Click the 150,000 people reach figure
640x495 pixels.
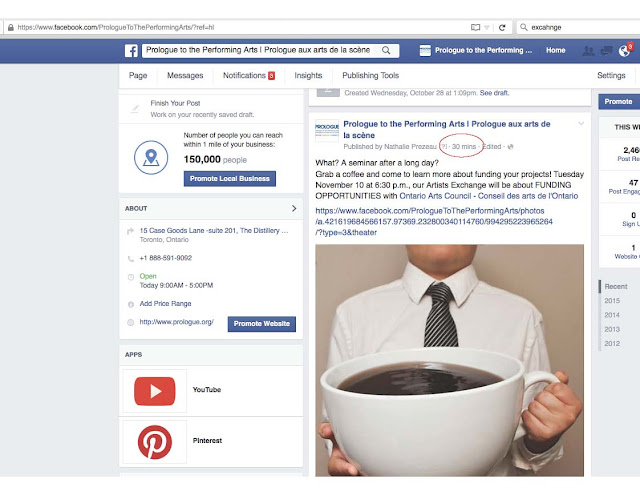click(x=215, y=159)
